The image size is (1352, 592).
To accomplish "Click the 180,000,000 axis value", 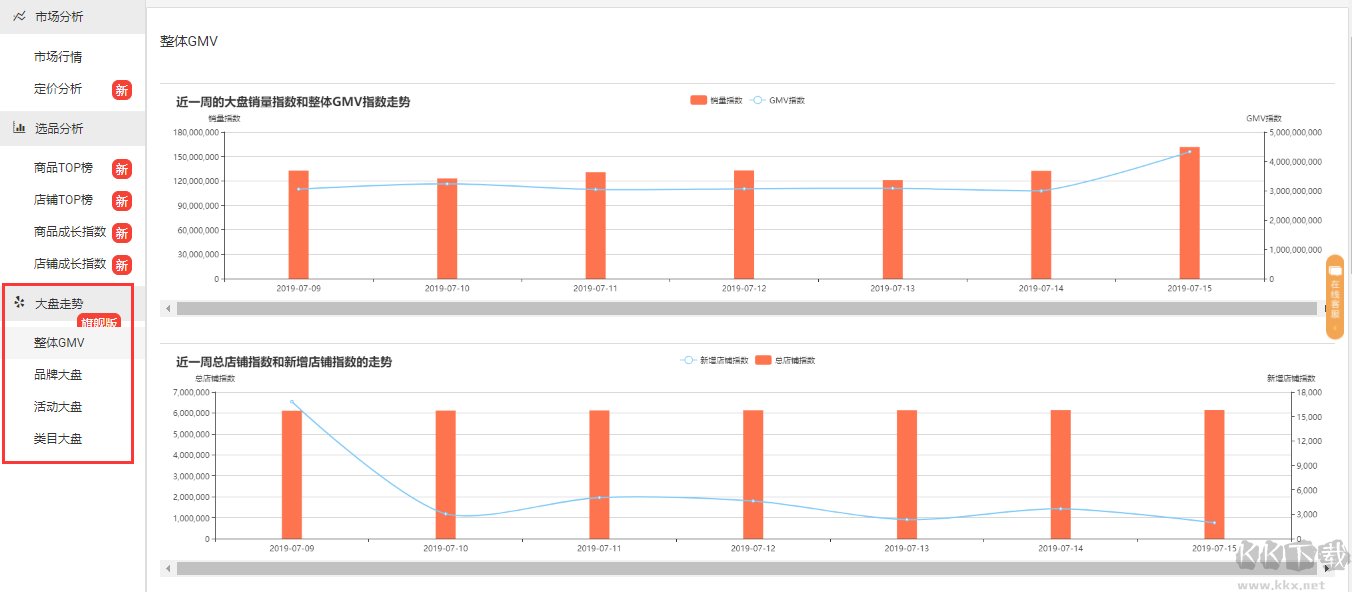I will click(196, 133).
